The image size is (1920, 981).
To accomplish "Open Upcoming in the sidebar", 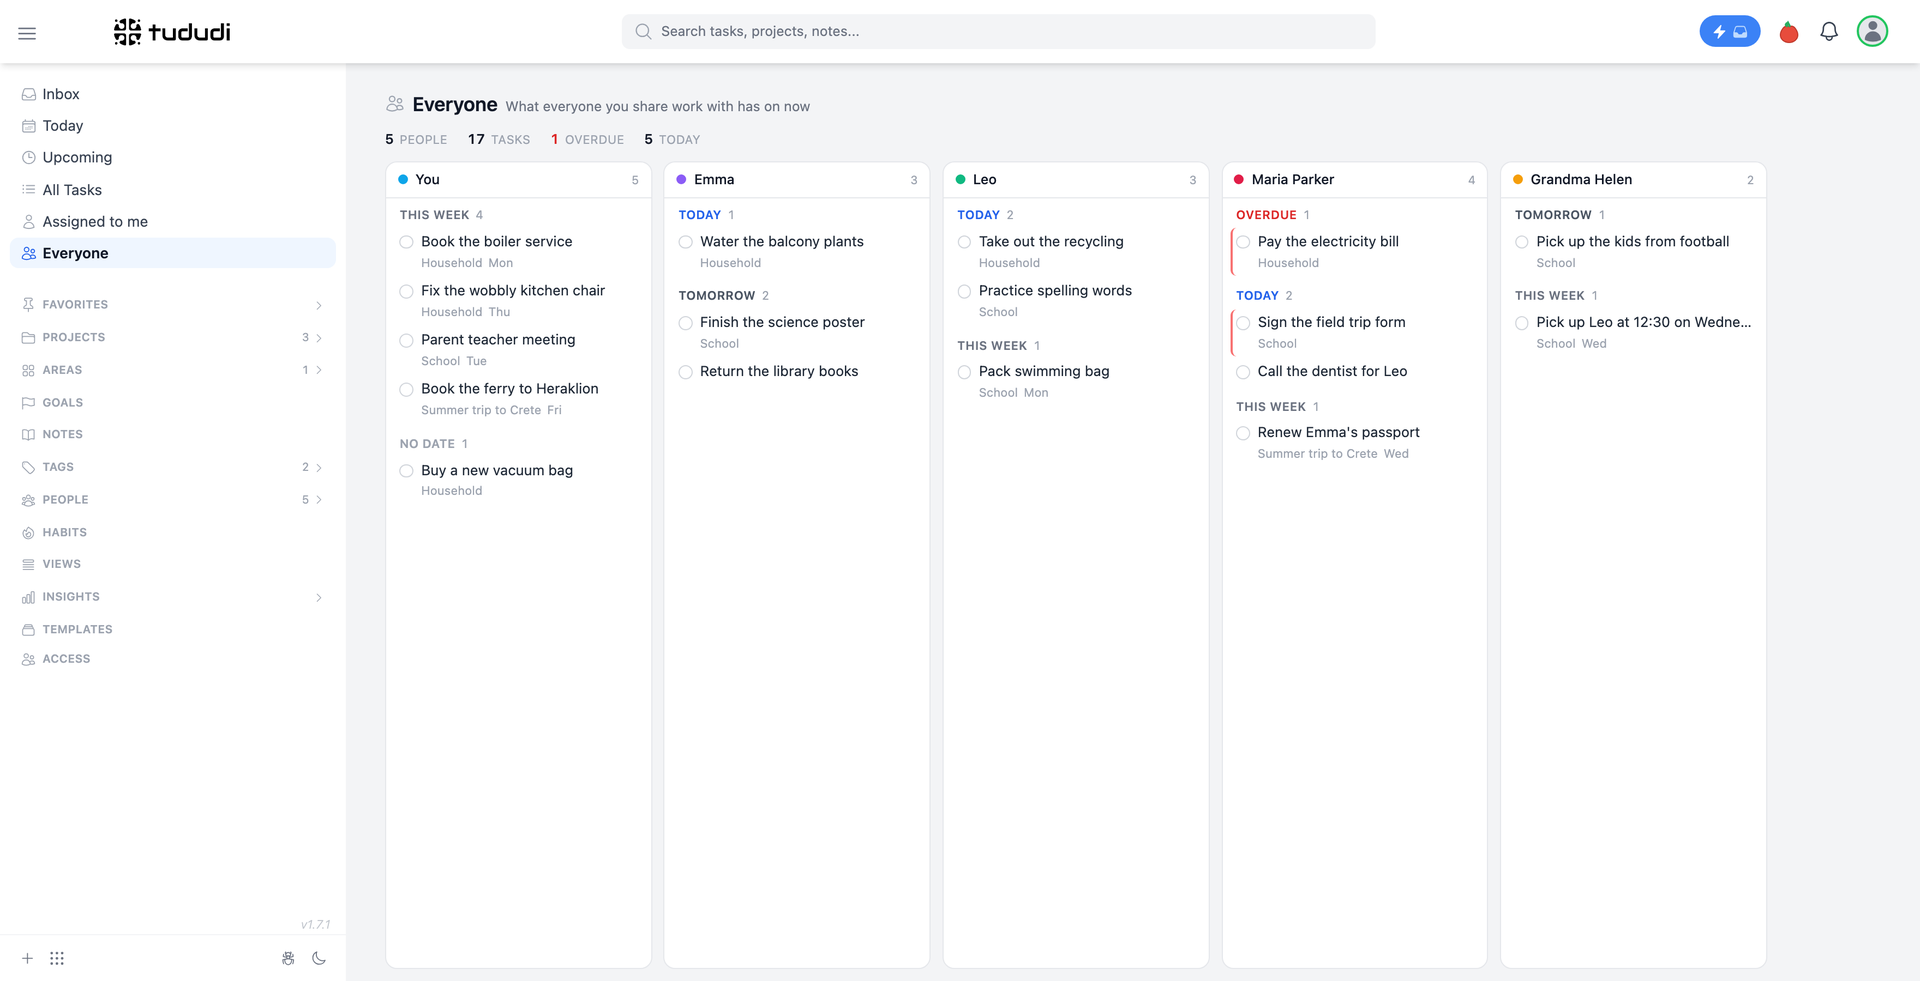I will point(172,157).
